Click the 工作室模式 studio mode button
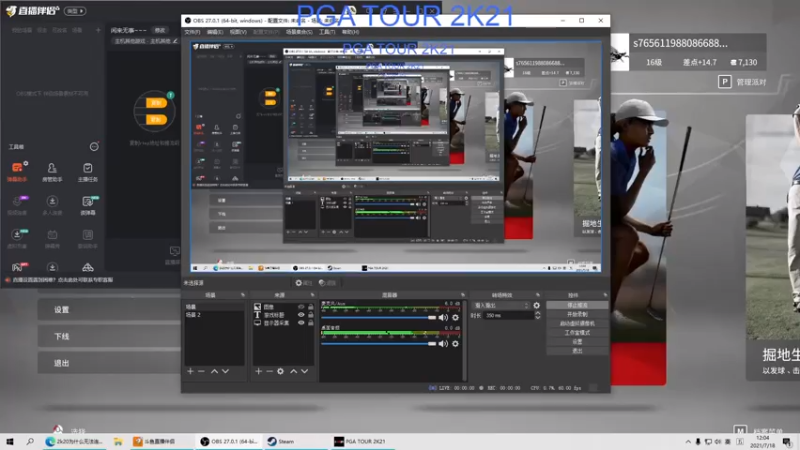The height and width of the screenshot is (450, 800). (x=577, y=333)
